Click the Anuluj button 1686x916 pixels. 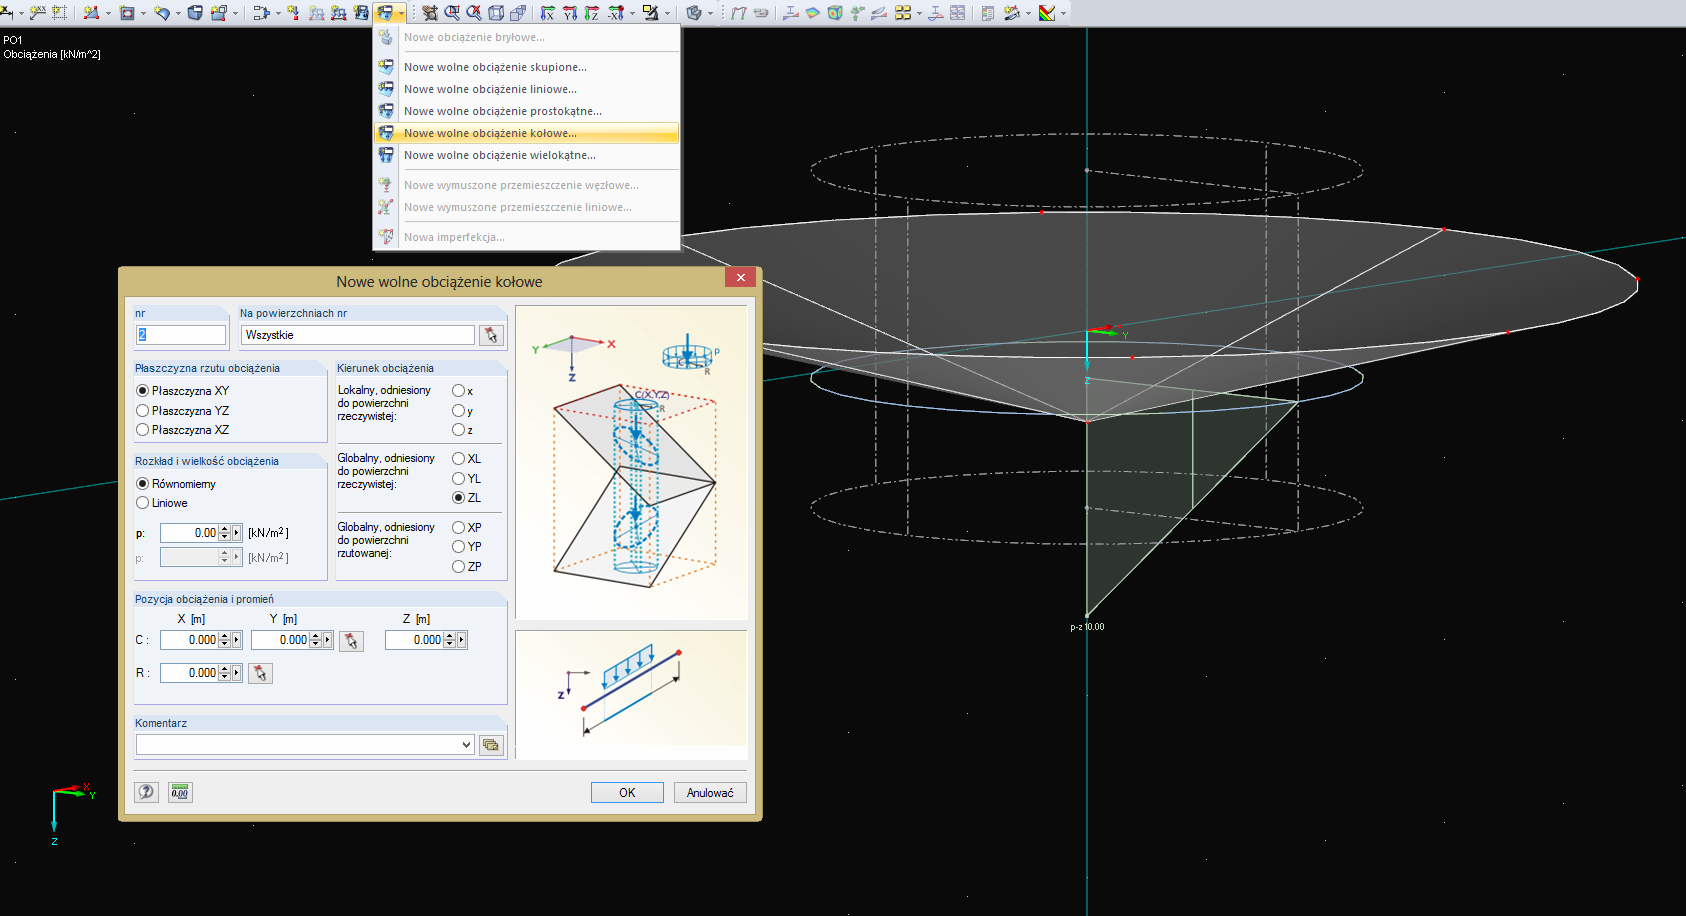coord(710,793)
